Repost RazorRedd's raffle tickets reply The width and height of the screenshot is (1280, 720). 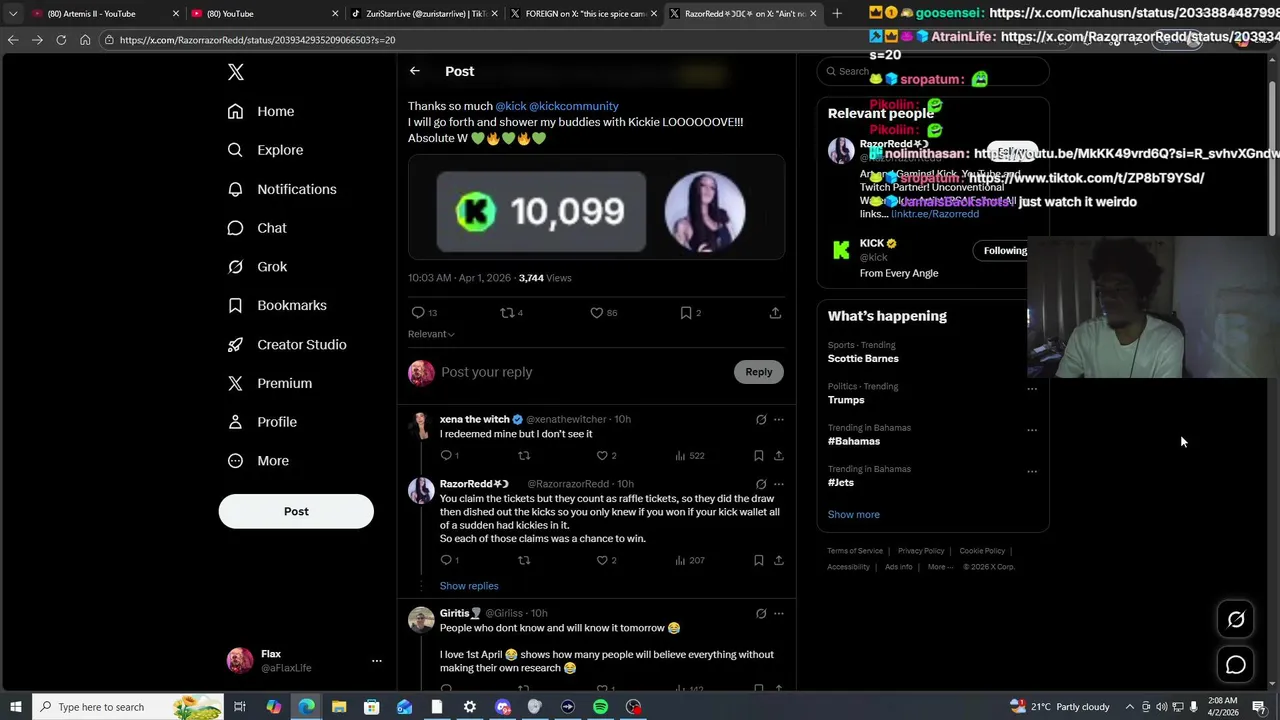(524, 560)
